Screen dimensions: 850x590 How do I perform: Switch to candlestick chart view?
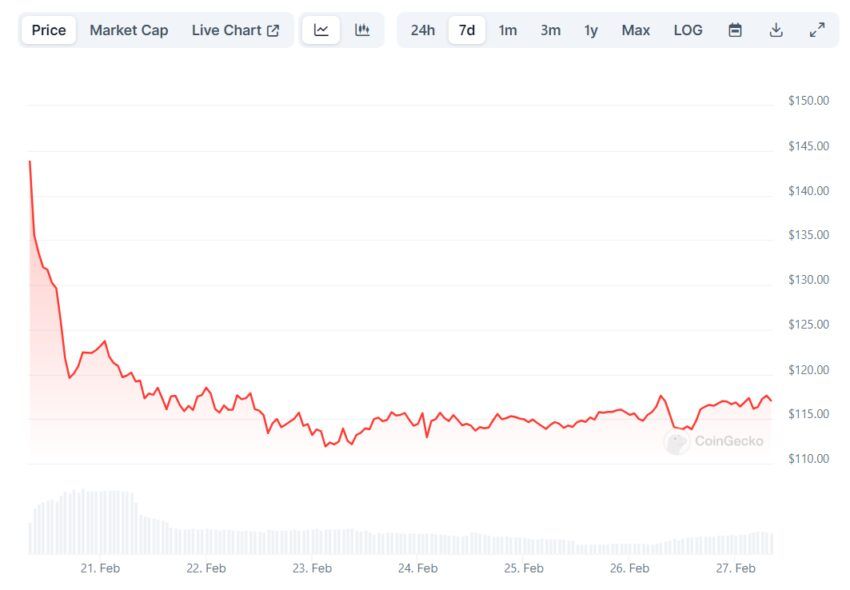point(362,30)
